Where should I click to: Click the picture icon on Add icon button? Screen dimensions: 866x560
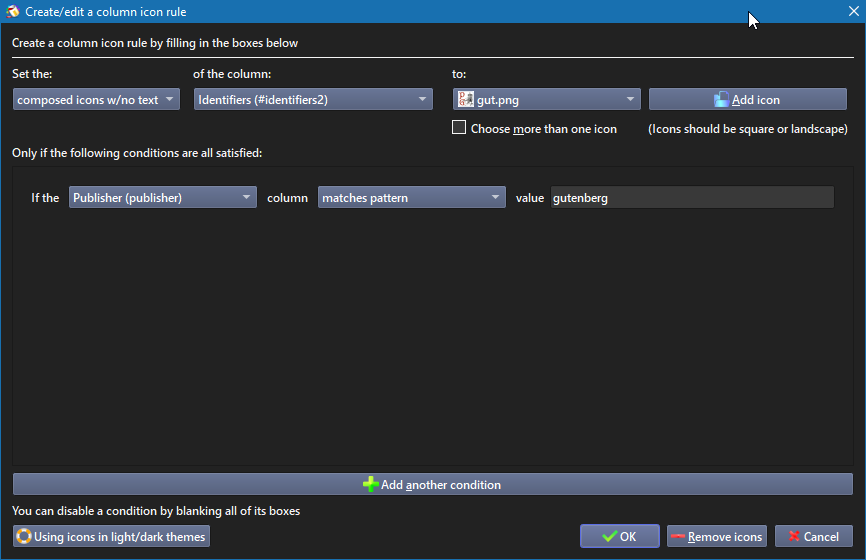[721, 99]
